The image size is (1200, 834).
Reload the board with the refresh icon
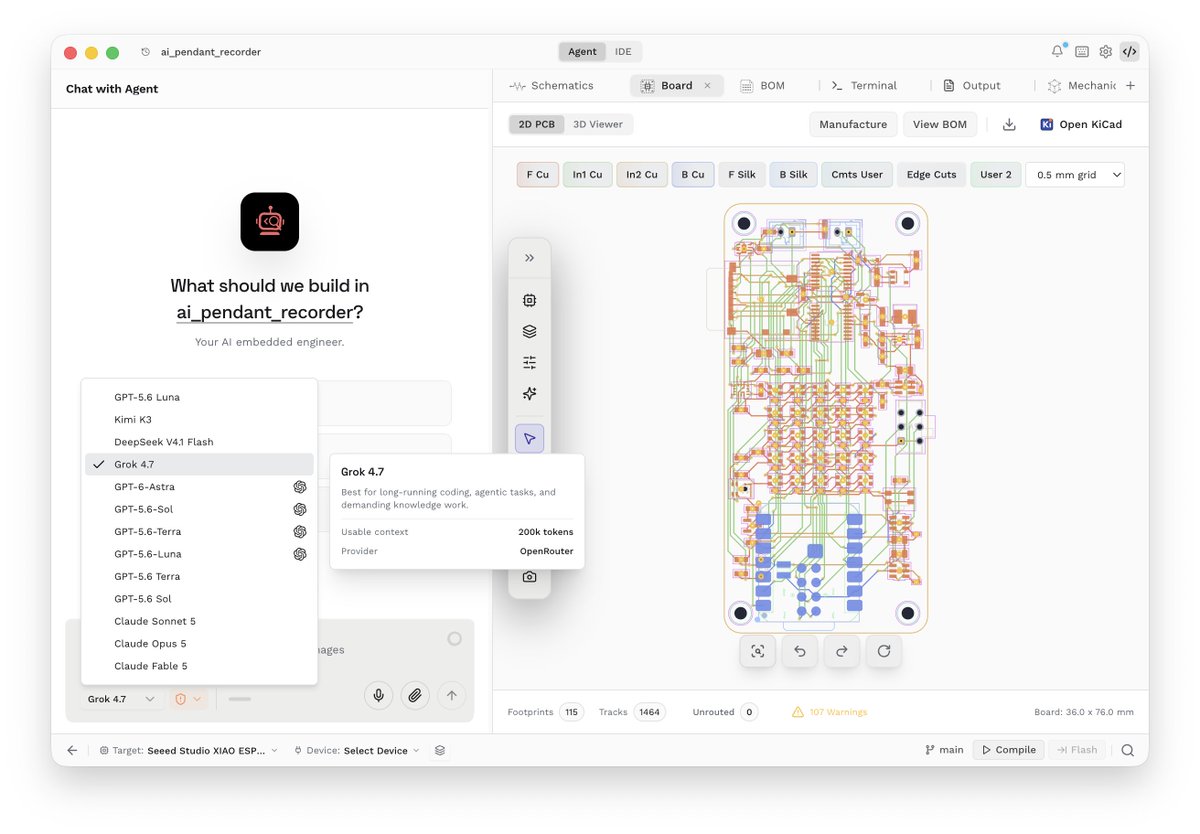point(884,651)
